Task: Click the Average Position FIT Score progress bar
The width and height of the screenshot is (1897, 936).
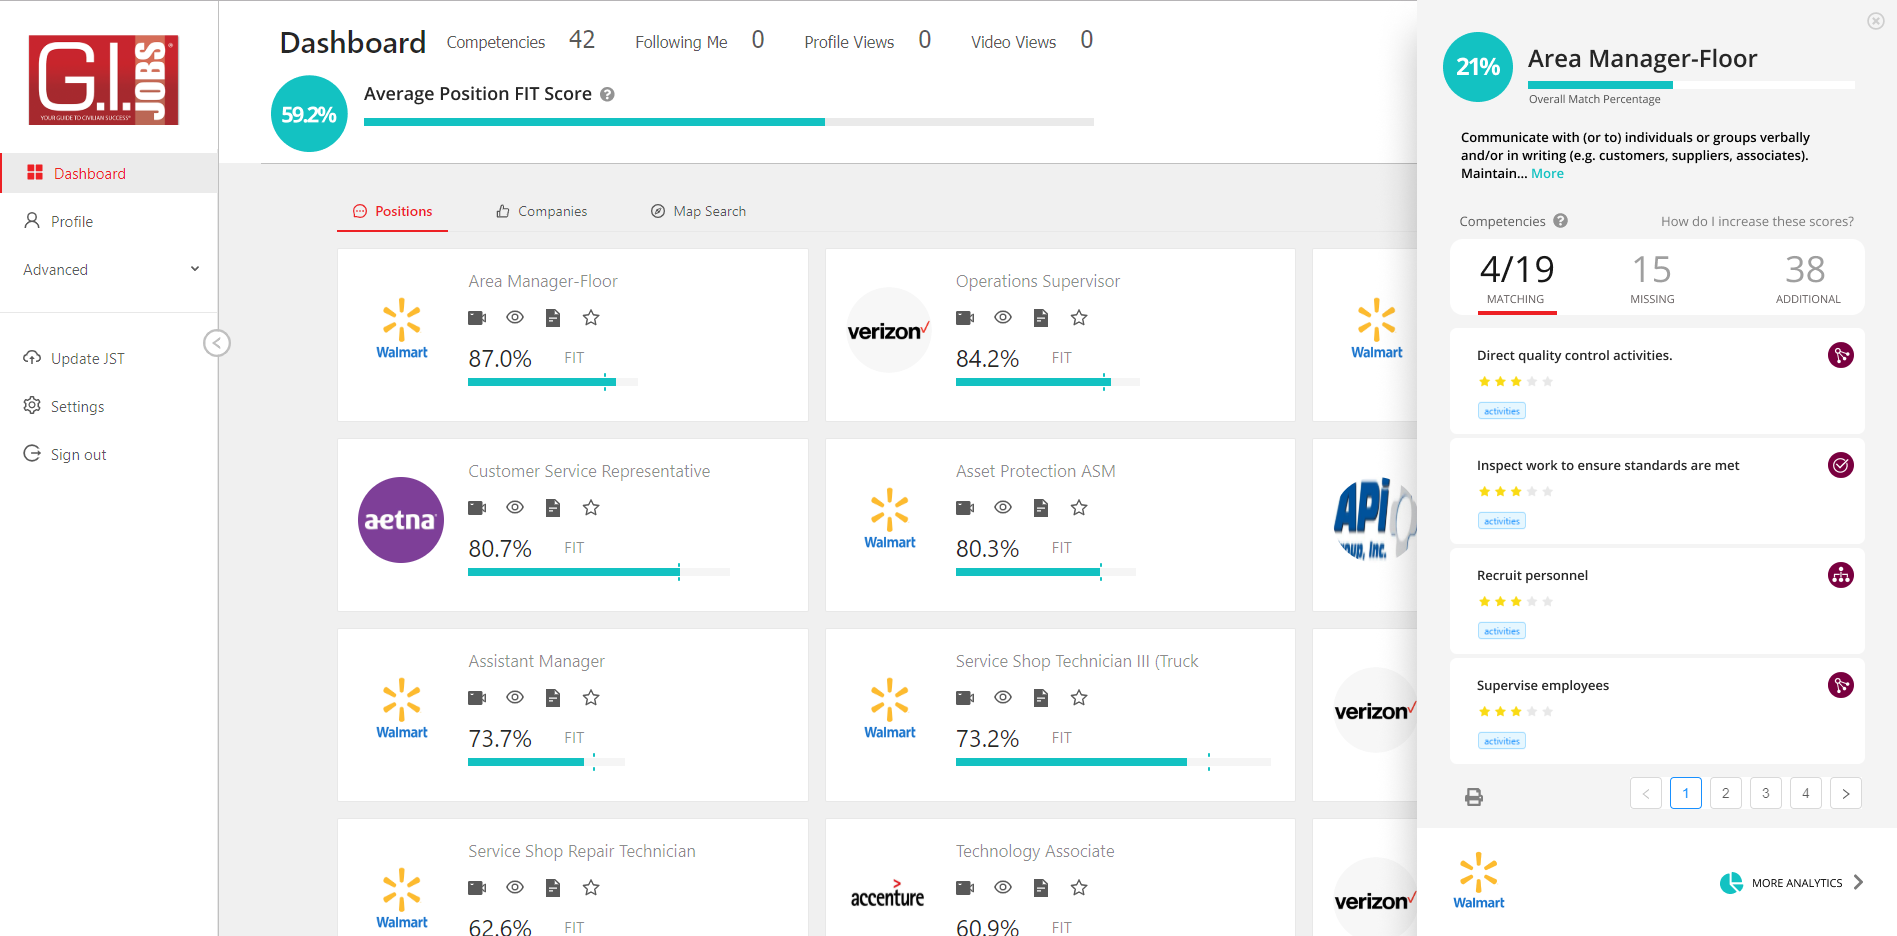Action: point(729,122)
